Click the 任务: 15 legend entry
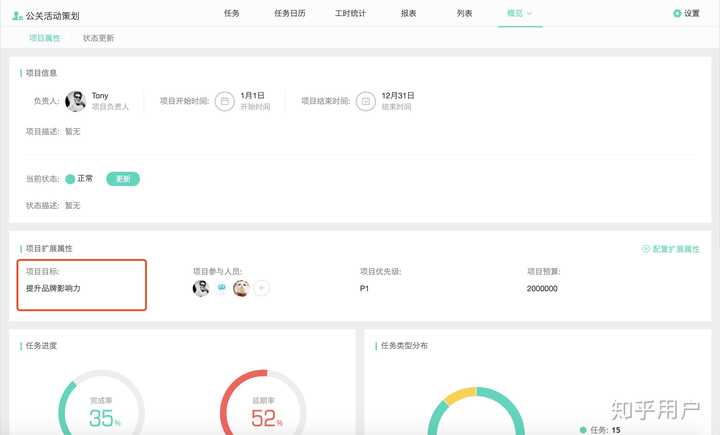This screenshot has width=720, height=435. (600, 430)
